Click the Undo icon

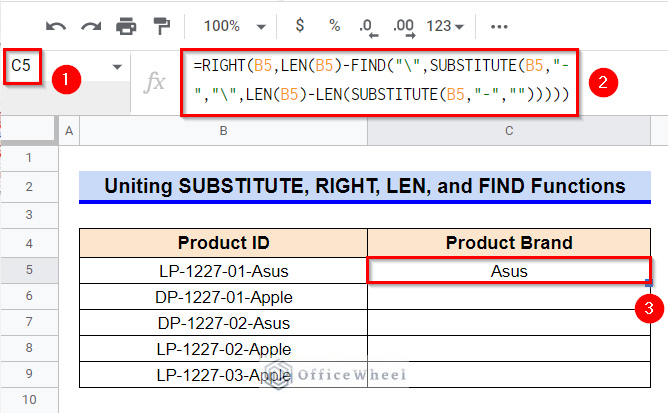(56, 26)
